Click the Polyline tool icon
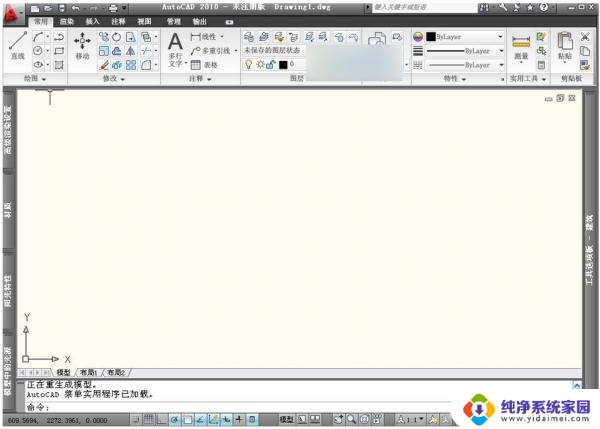The width and height of the screenshot is (600, 429). tap(59, 37)
